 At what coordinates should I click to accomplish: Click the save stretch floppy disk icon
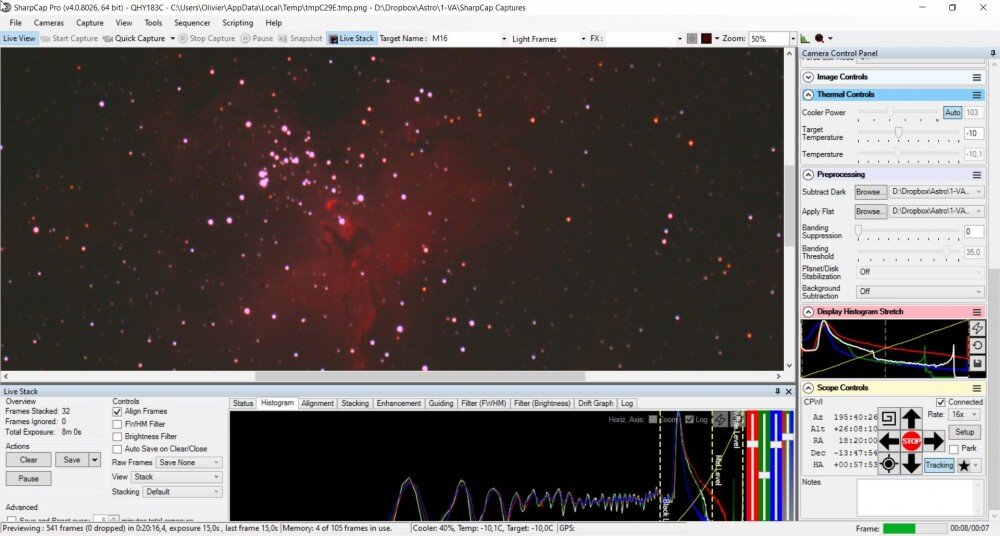click(977, 363)
